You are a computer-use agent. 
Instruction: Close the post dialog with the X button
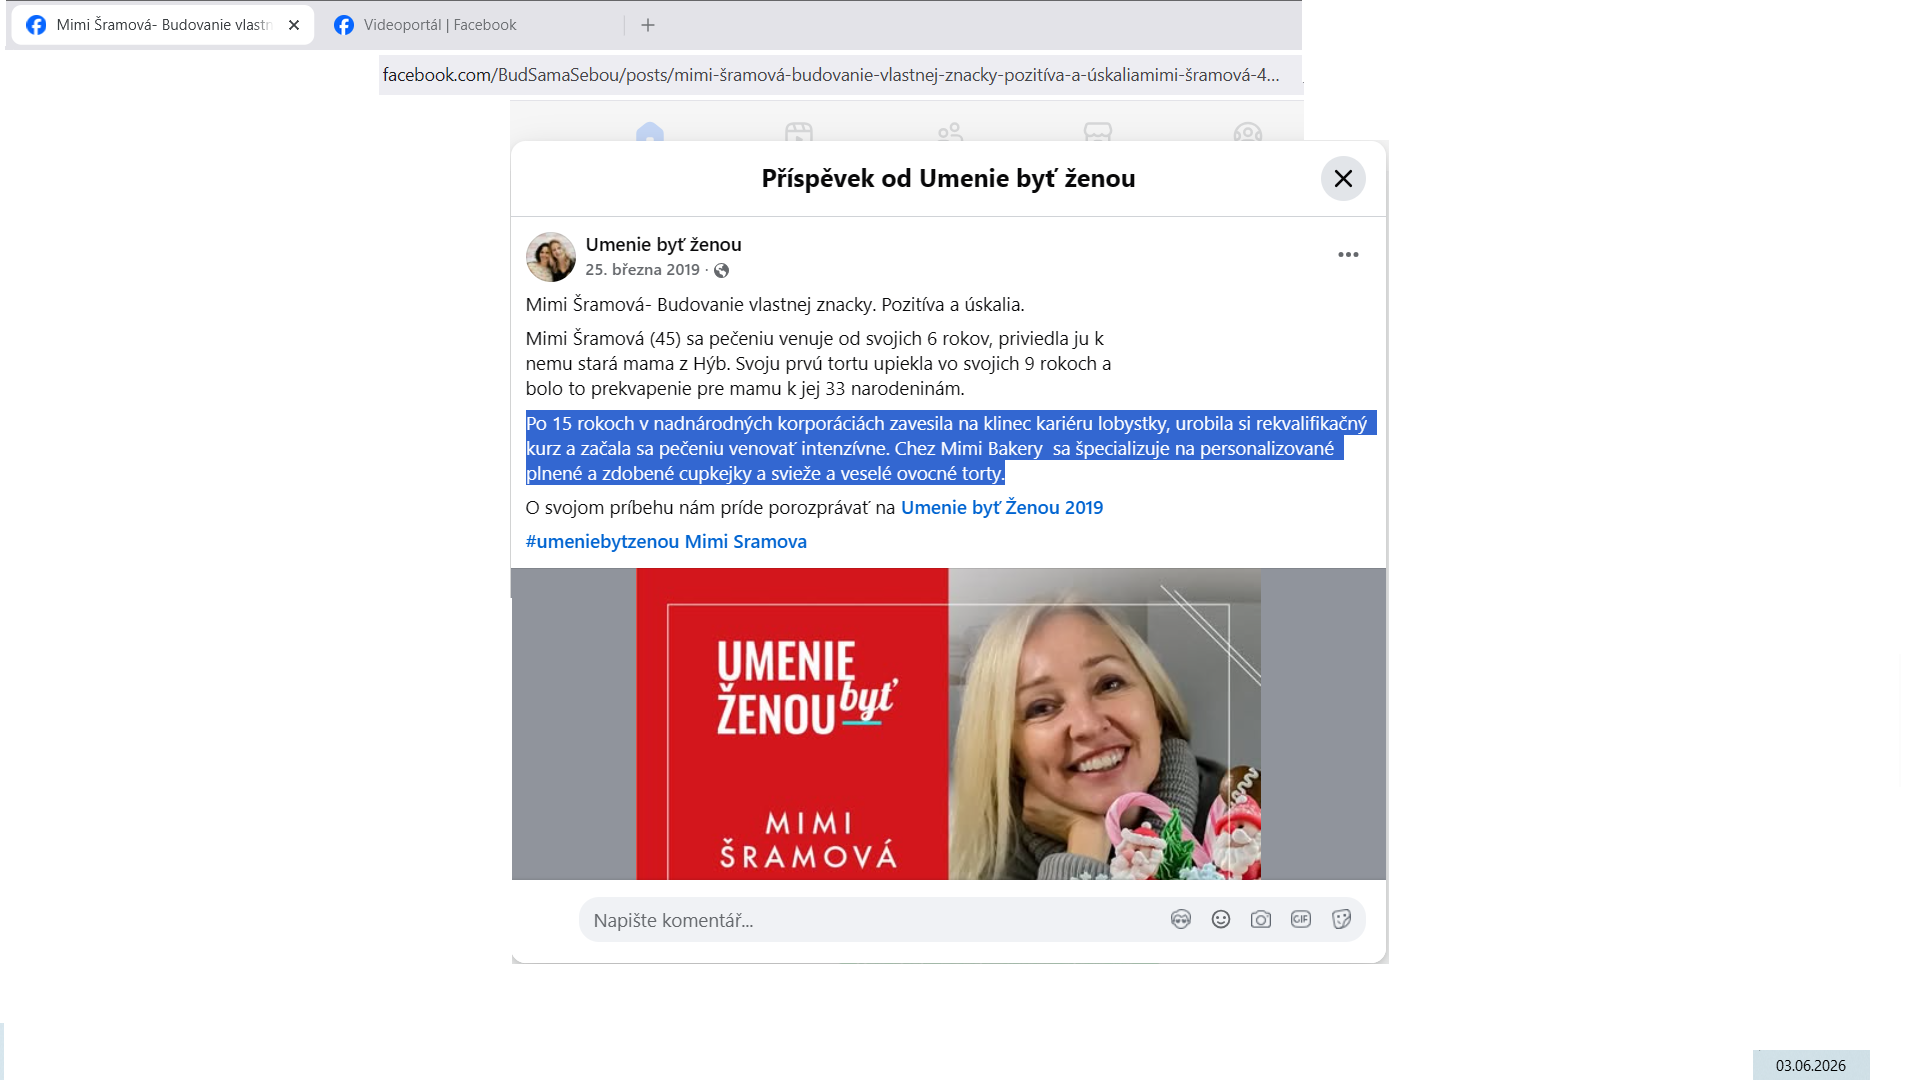[1343, 179]
